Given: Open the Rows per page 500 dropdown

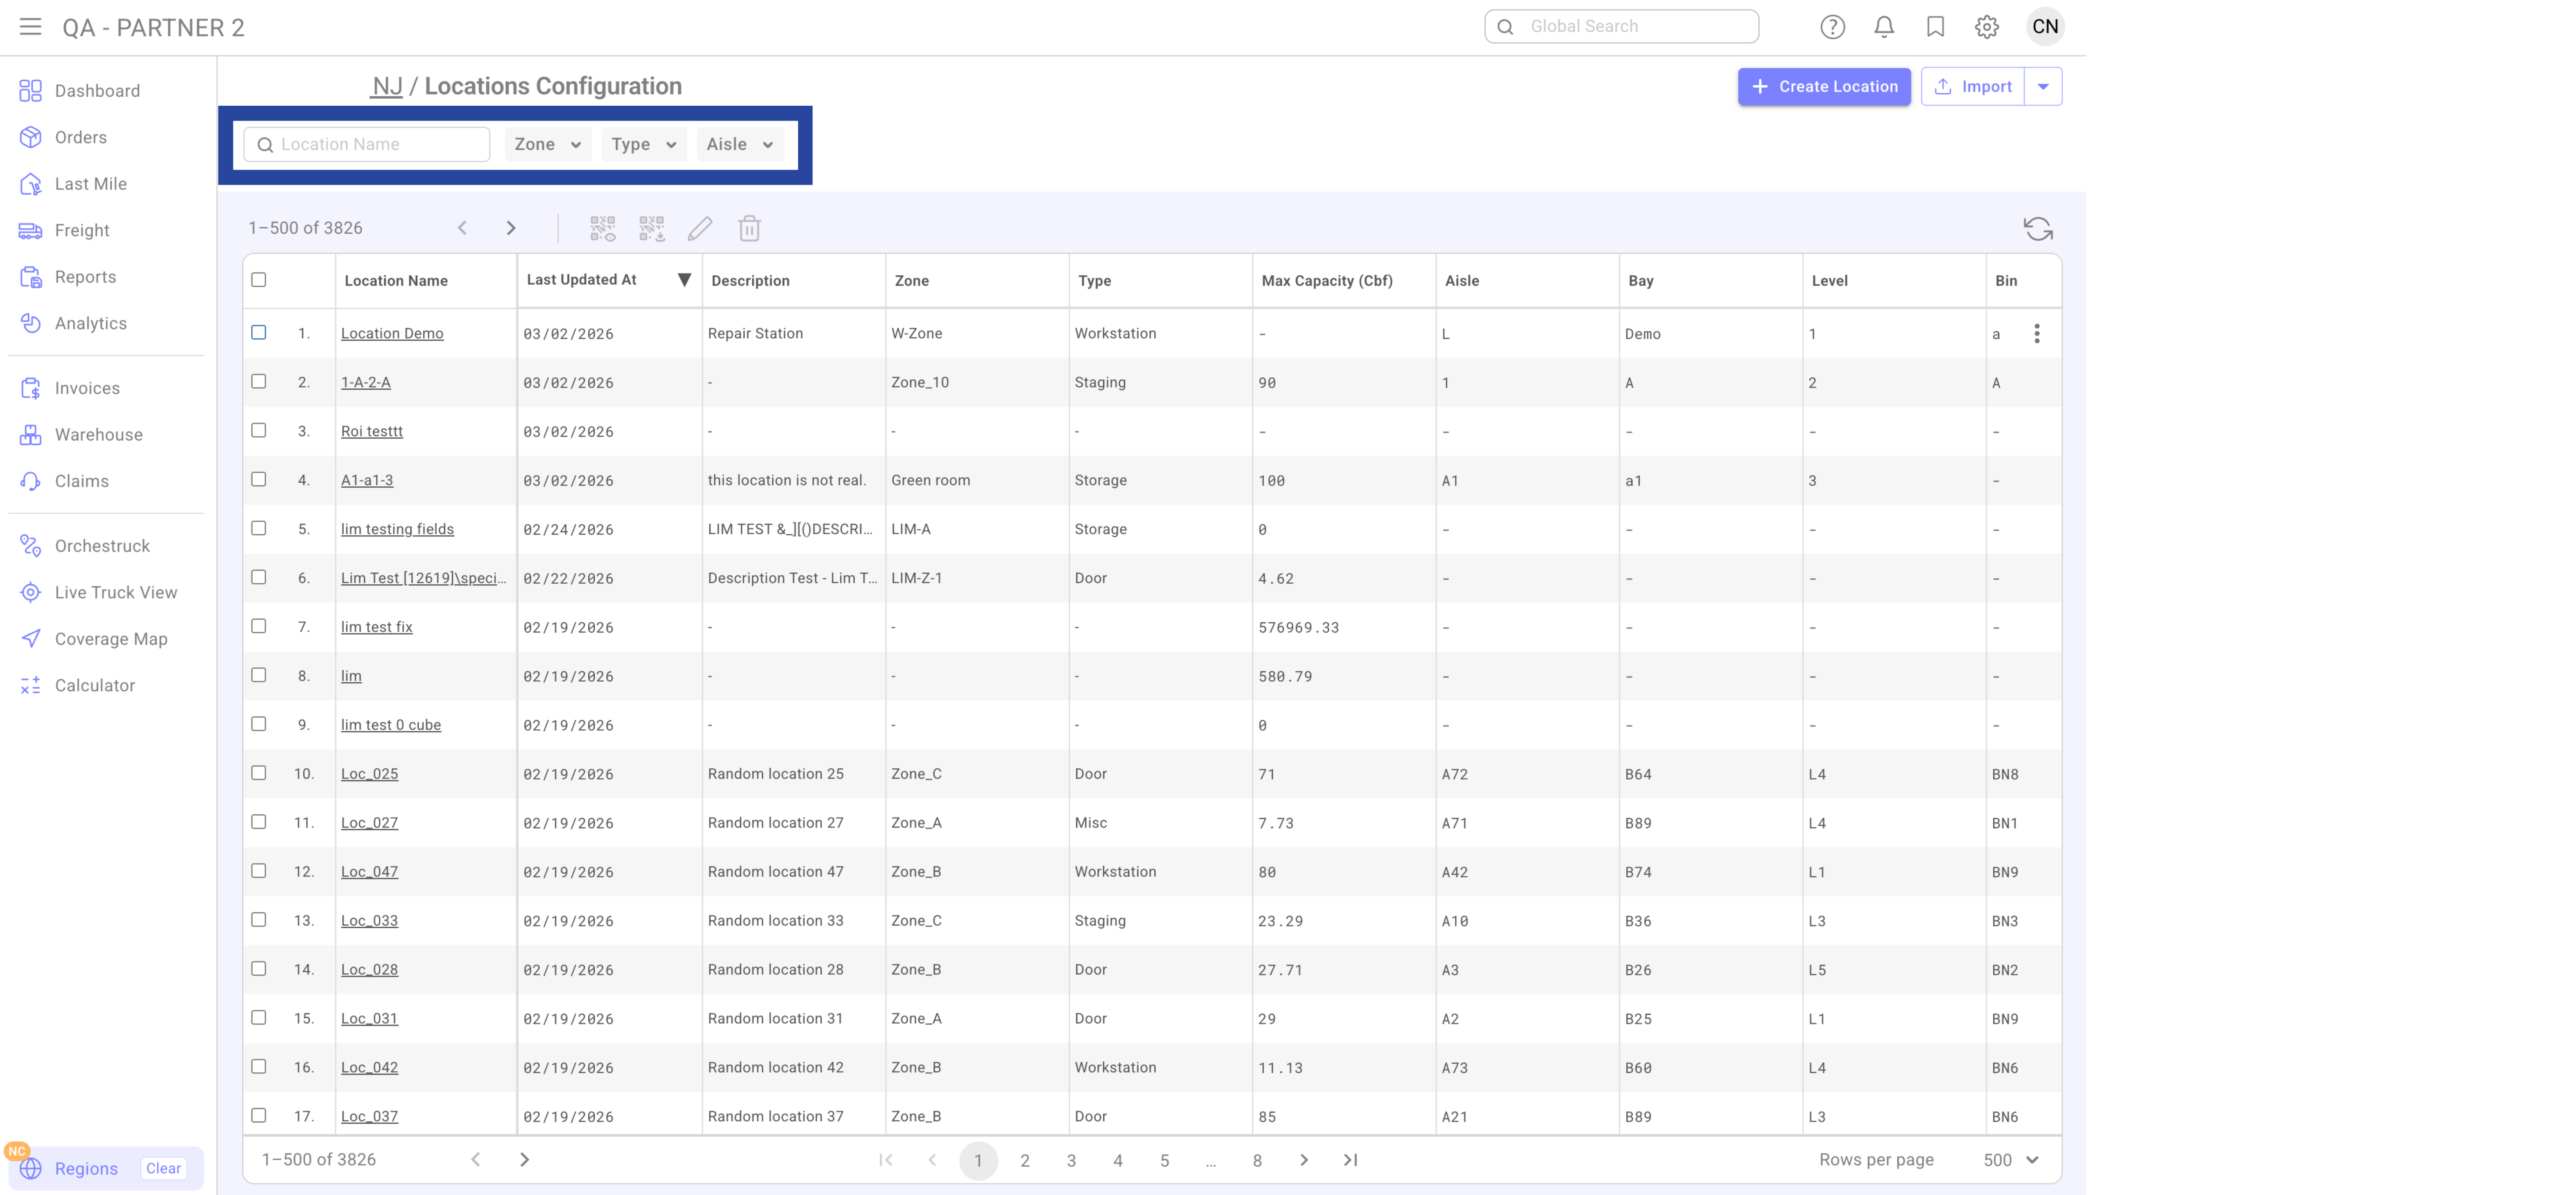Looking at the screenshot, I should [2010, 1160].
